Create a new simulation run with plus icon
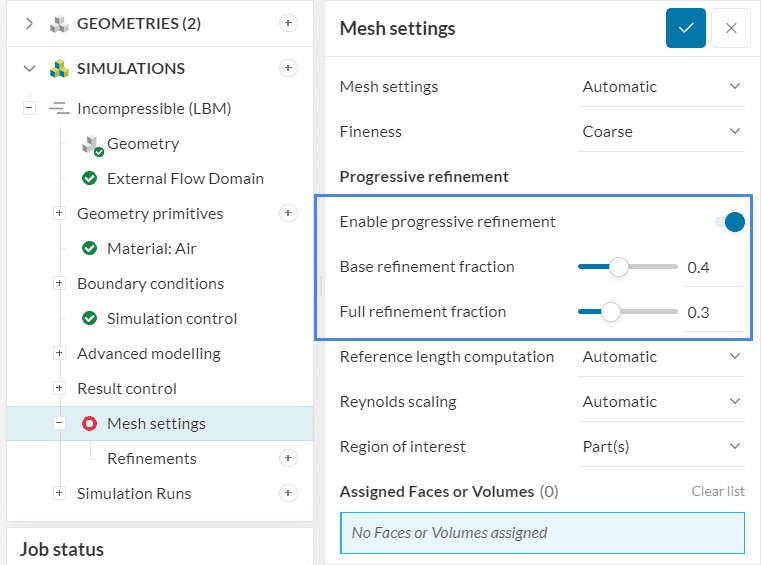The width and height of the screenshot is (761, 565). (x=288, y=493)
